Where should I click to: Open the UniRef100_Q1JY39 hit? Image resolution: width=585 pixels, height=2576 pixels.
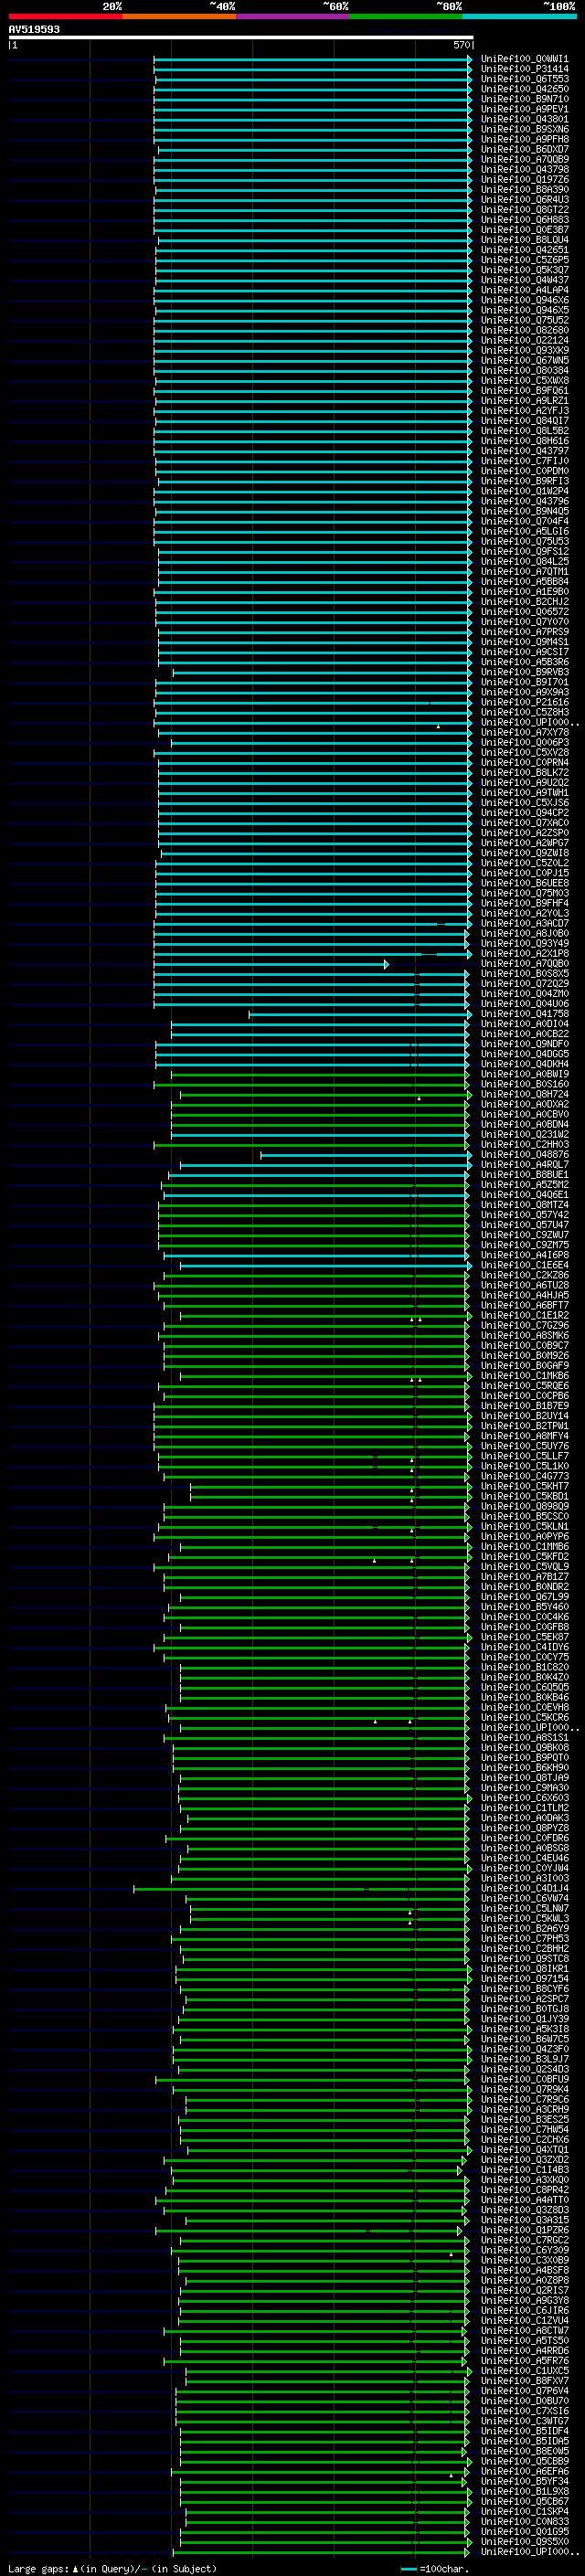pyautogui.click(x=525, y=2020)
